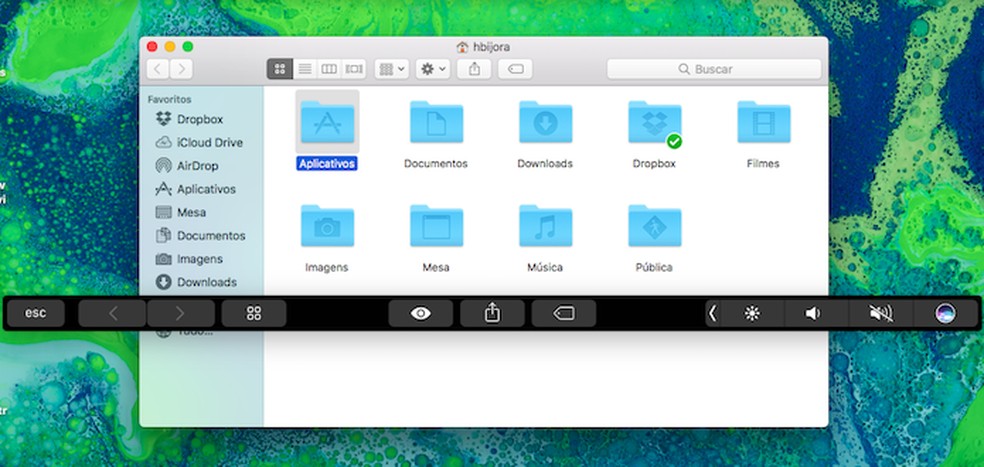This screenshot has width=984, height=467.
Task: Toggle Quick Look eye in the Touch Bar
Action: 421,313
